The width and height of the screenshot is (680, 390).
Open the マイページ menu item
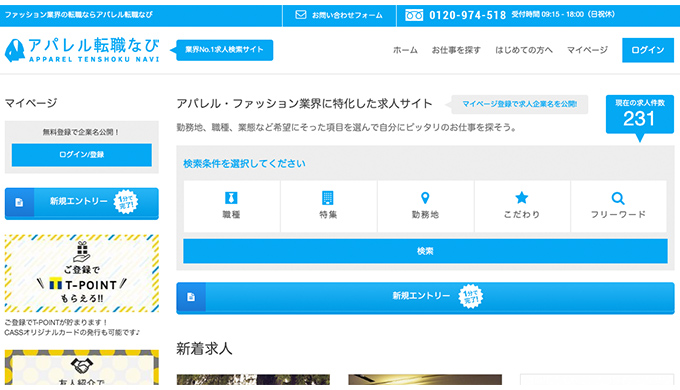(x=587, y=50)
